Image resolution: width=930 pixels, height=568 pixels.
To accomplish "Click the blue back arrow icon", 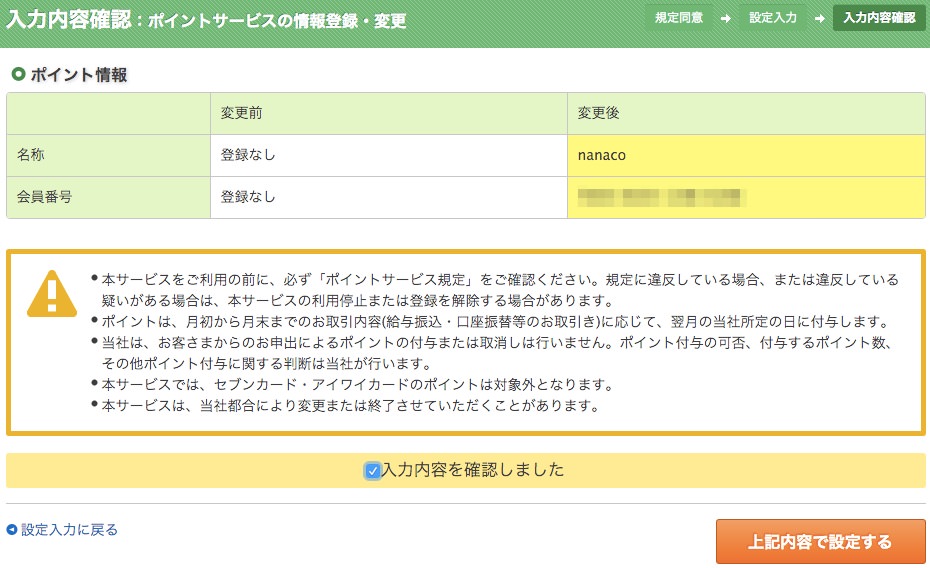I will click(12, 530).
